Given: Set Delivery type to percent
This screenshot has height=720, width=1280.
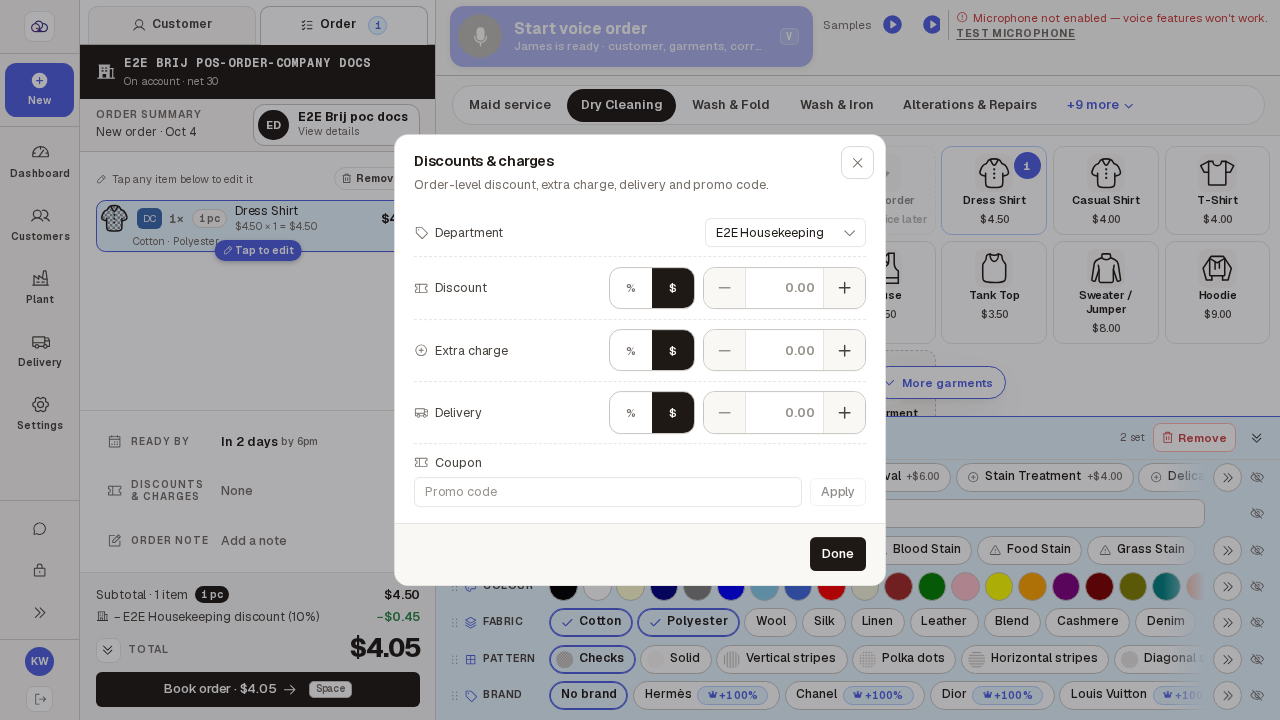Looking at the screenshot, I should click(631, 413).
